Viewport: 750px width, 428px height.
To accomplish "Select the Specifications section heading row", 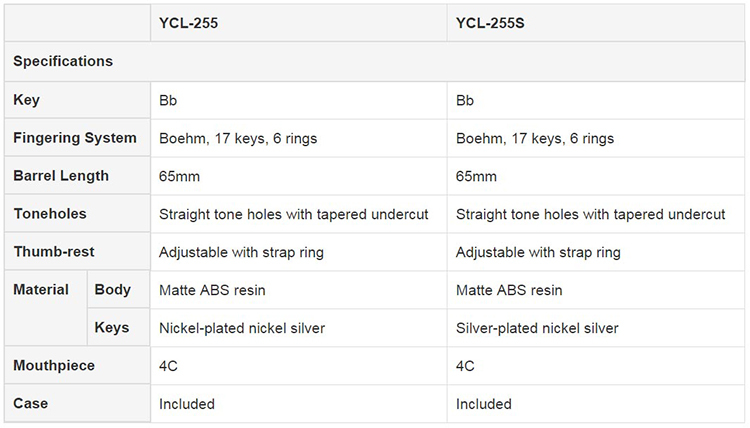I will click(63, 61).
